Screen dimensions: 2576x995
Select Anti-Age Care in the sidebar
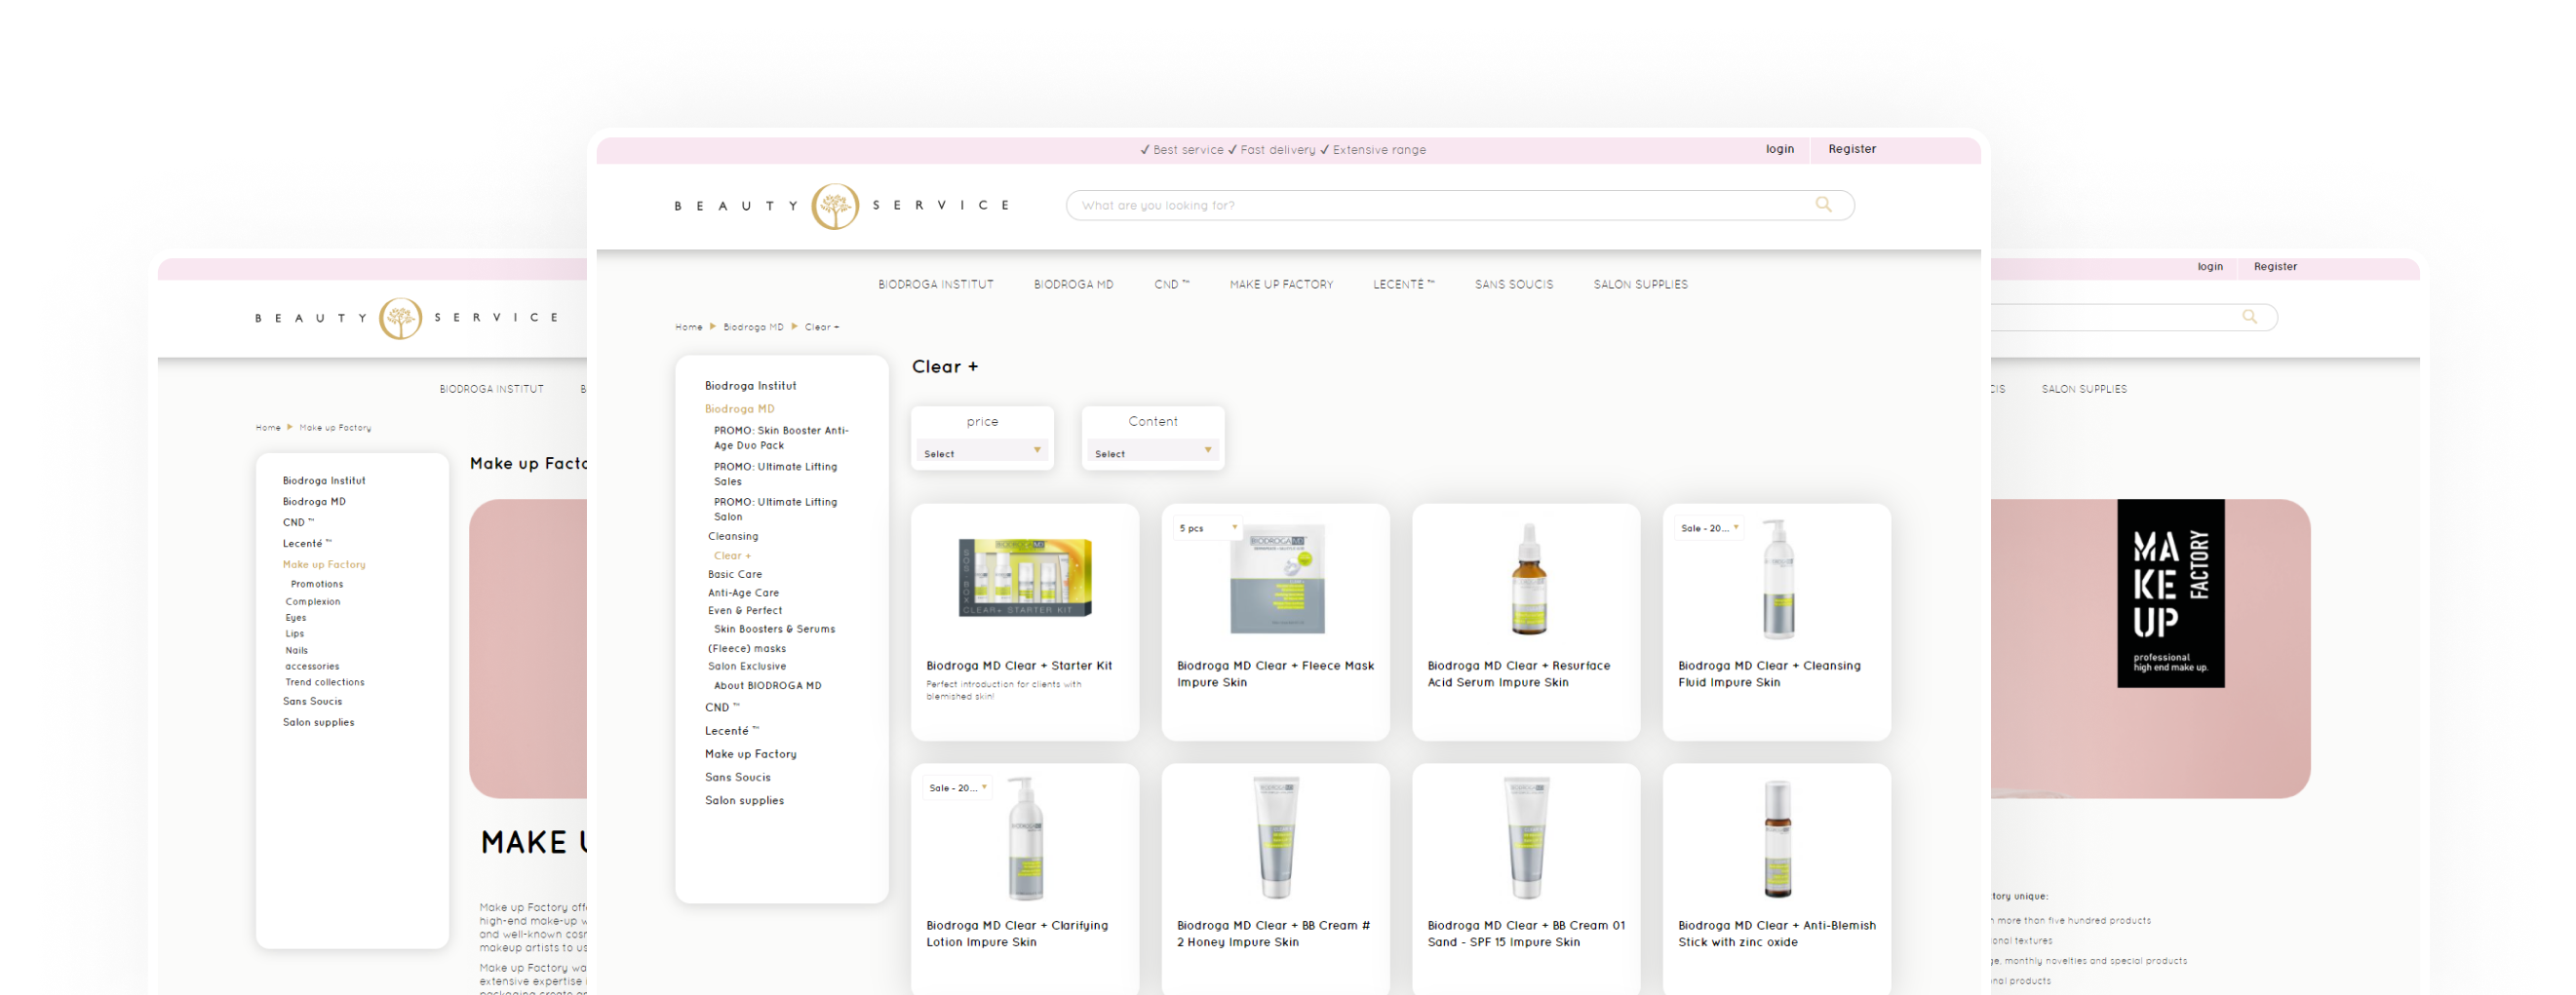coord(742,593)
